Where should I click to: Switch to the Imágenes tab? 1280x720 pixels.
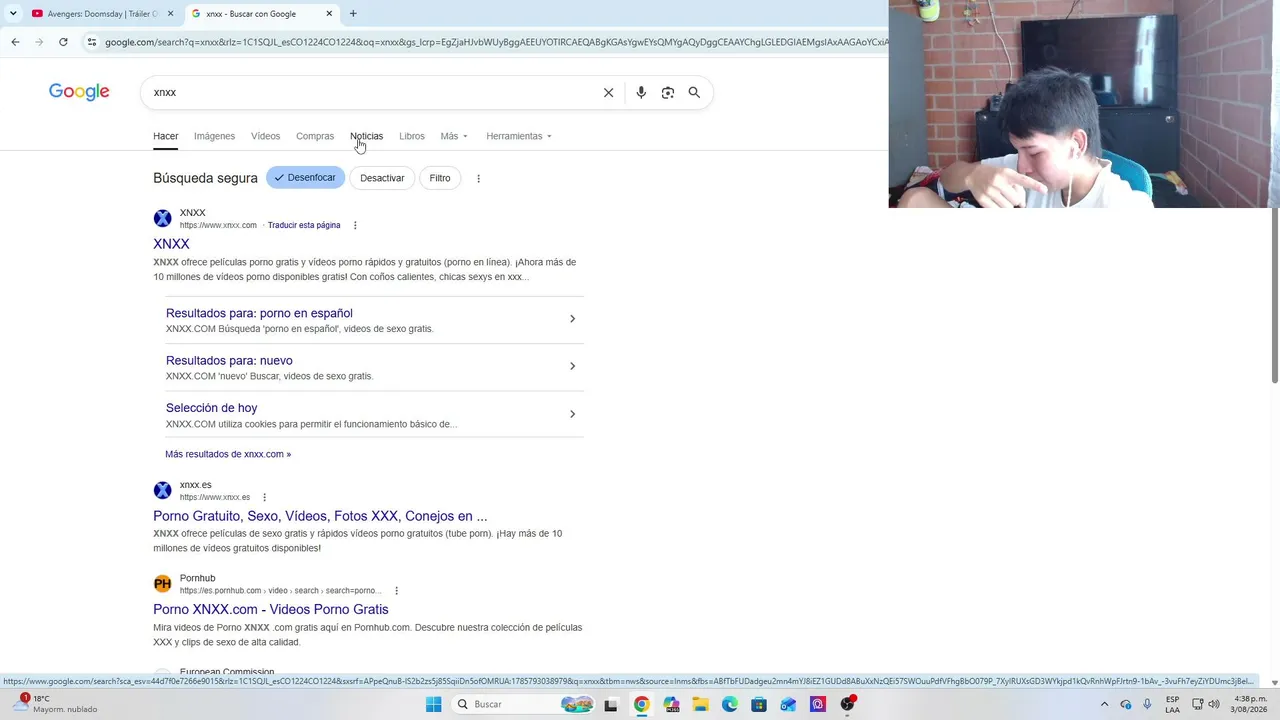click(x=214, y=136)
